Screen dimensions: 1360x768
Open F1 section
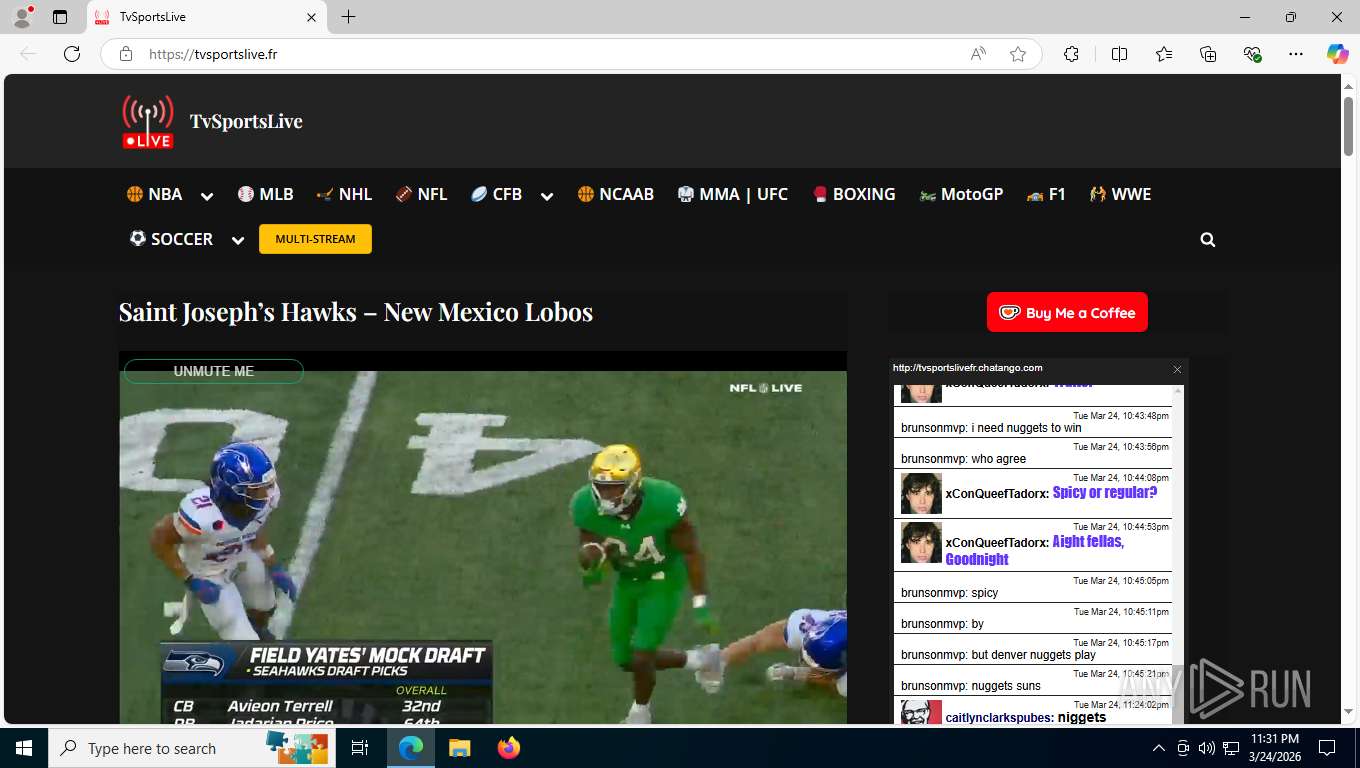click(x=1046, y=194)
